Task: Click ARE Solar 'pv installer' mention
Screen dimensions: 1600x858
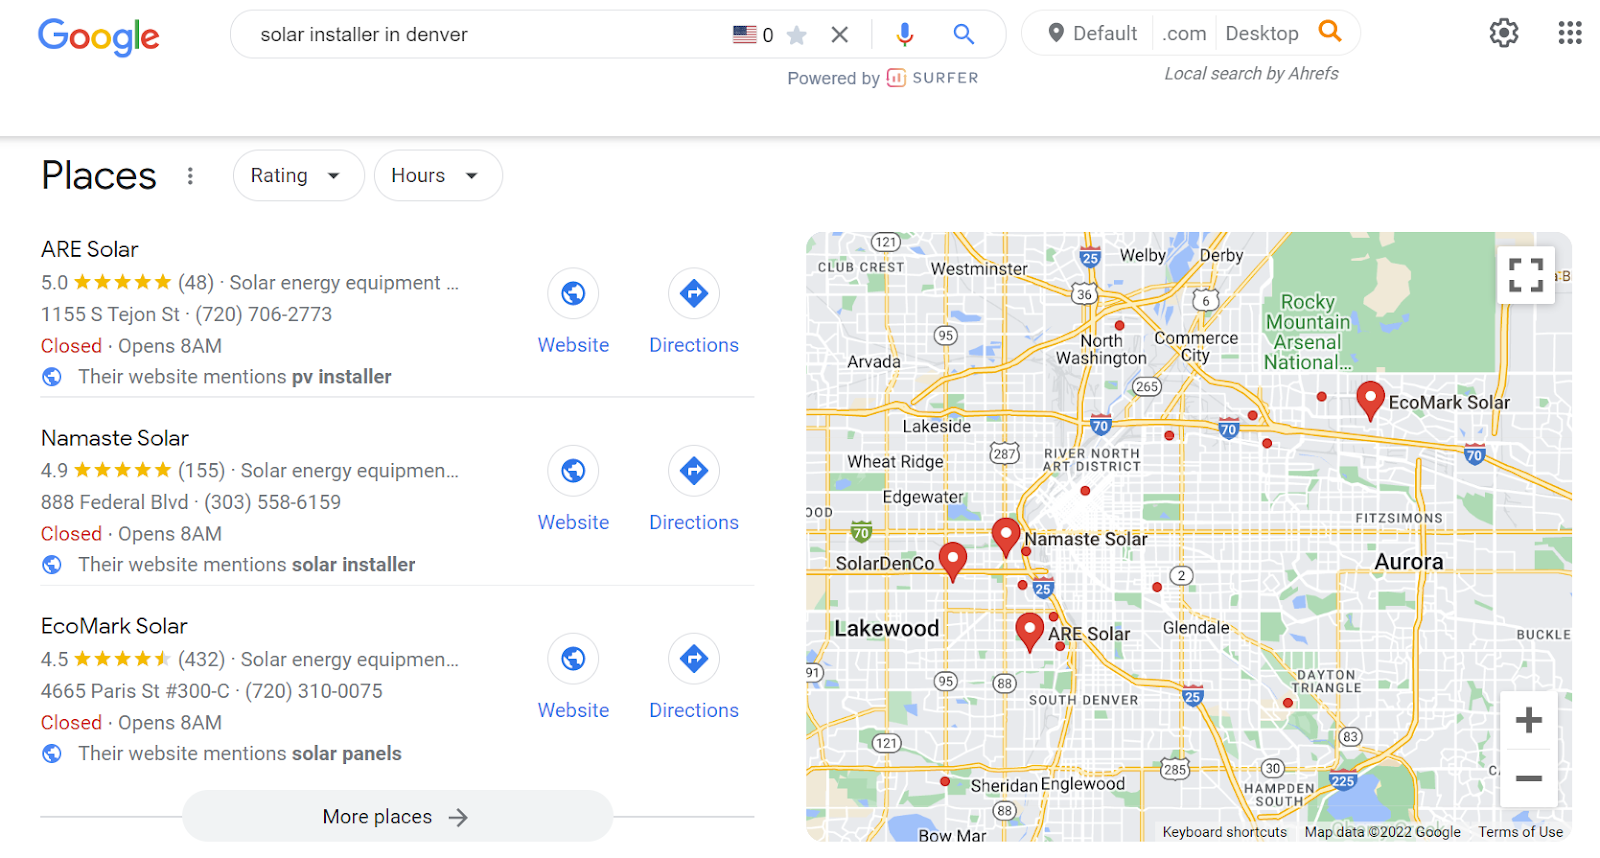Action: pos(341,377)
